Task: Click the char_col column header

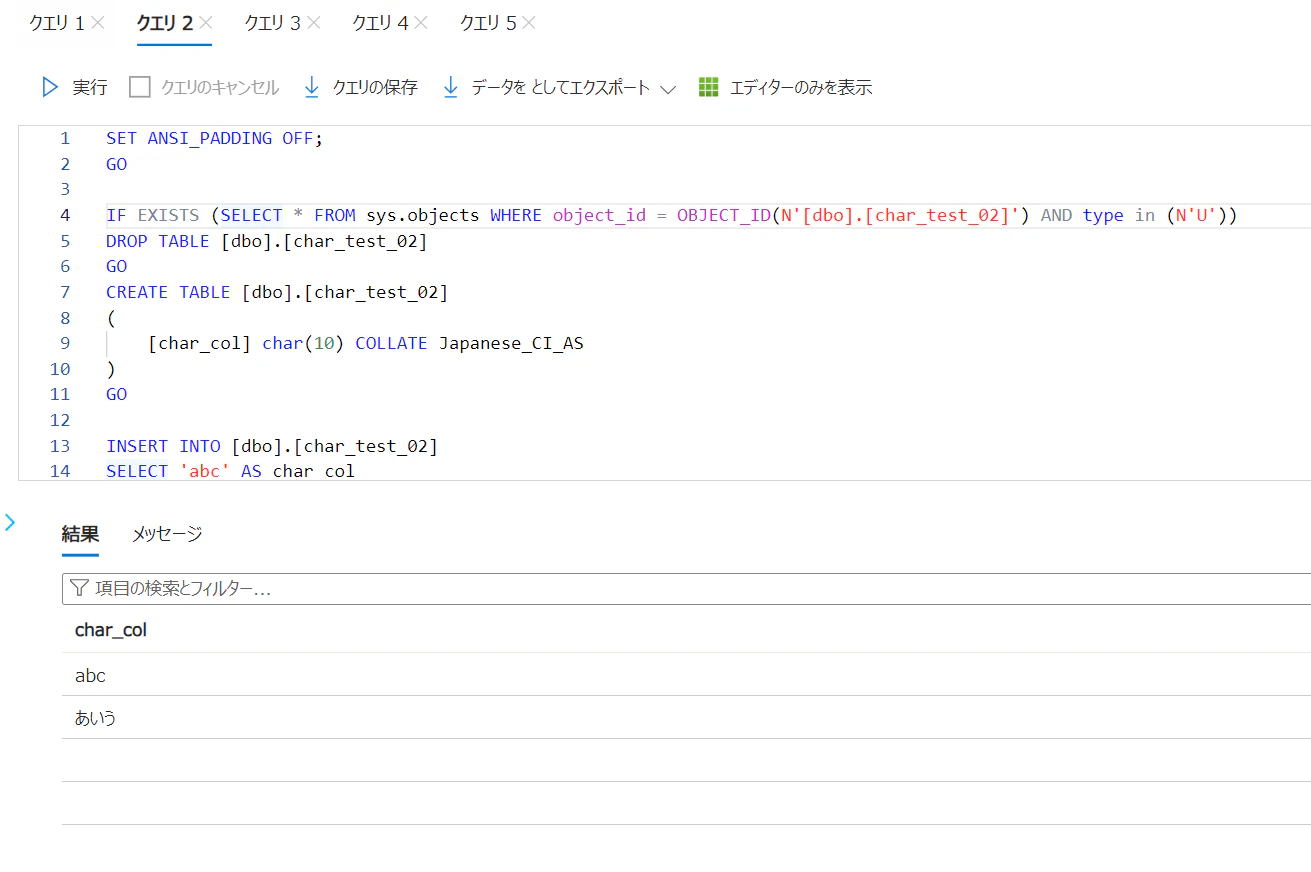Action: 111,630
